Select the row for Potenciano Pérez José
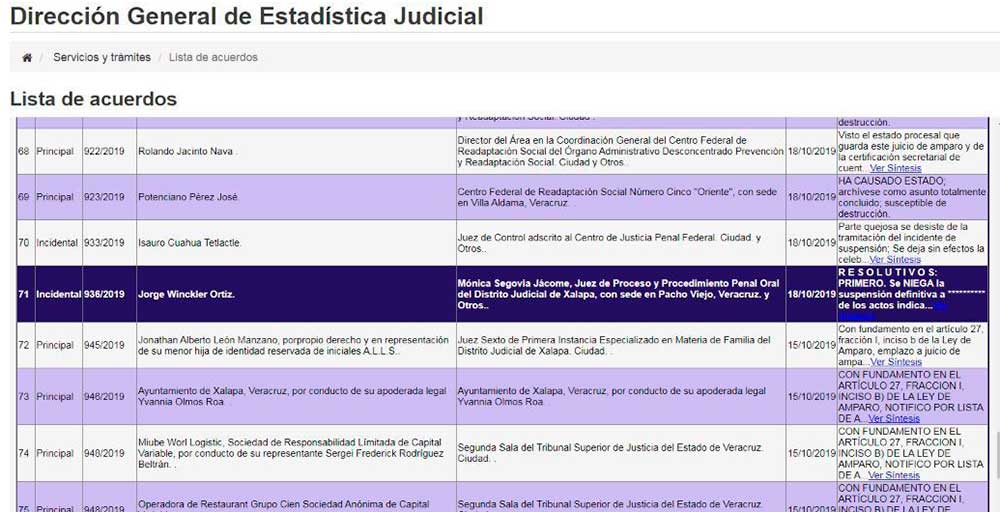Image resolution: width=1000 pixels, height=512 pixels. tap(189, 197)
